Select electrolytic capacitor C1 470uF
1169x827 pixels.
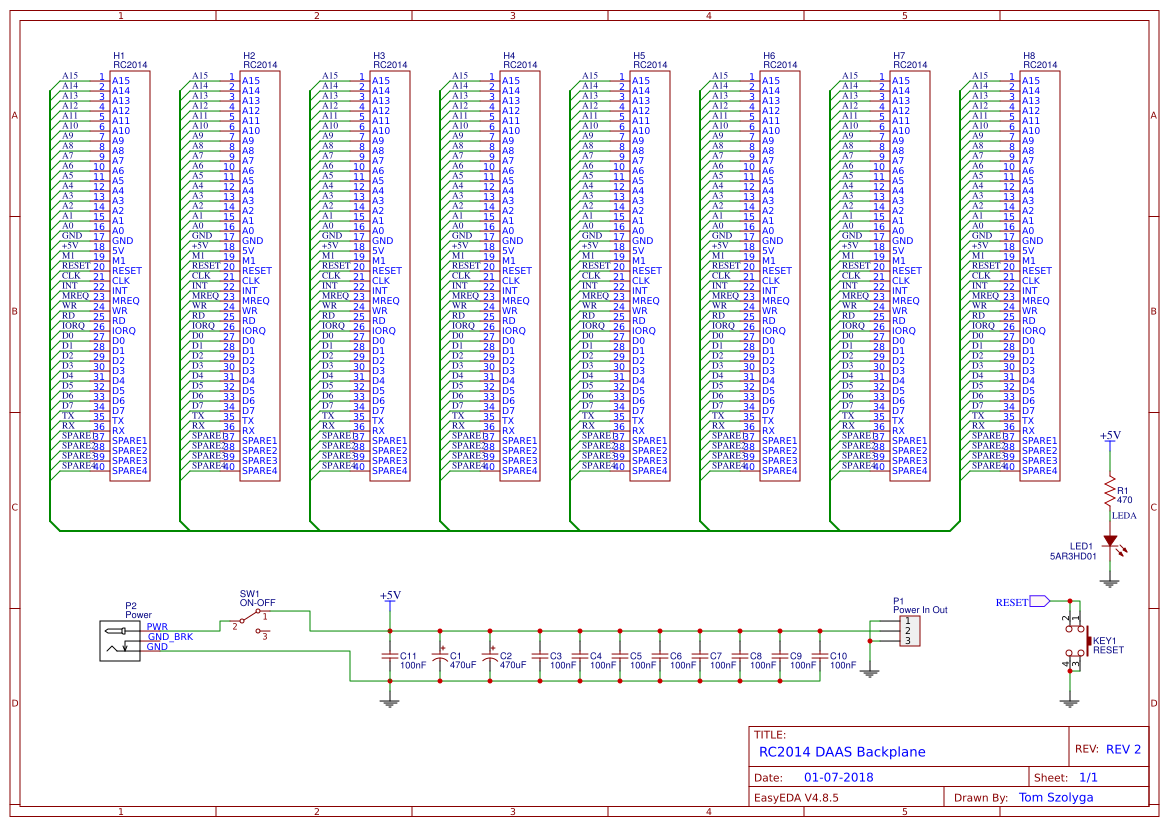441,658
